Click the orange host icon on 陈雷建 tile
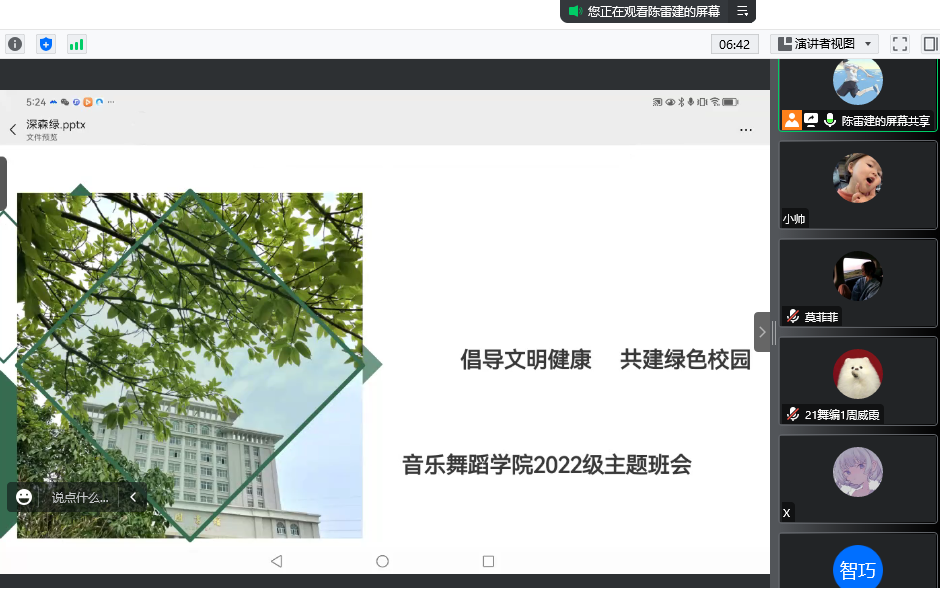The image size is (940, 589). pos(791,120)
